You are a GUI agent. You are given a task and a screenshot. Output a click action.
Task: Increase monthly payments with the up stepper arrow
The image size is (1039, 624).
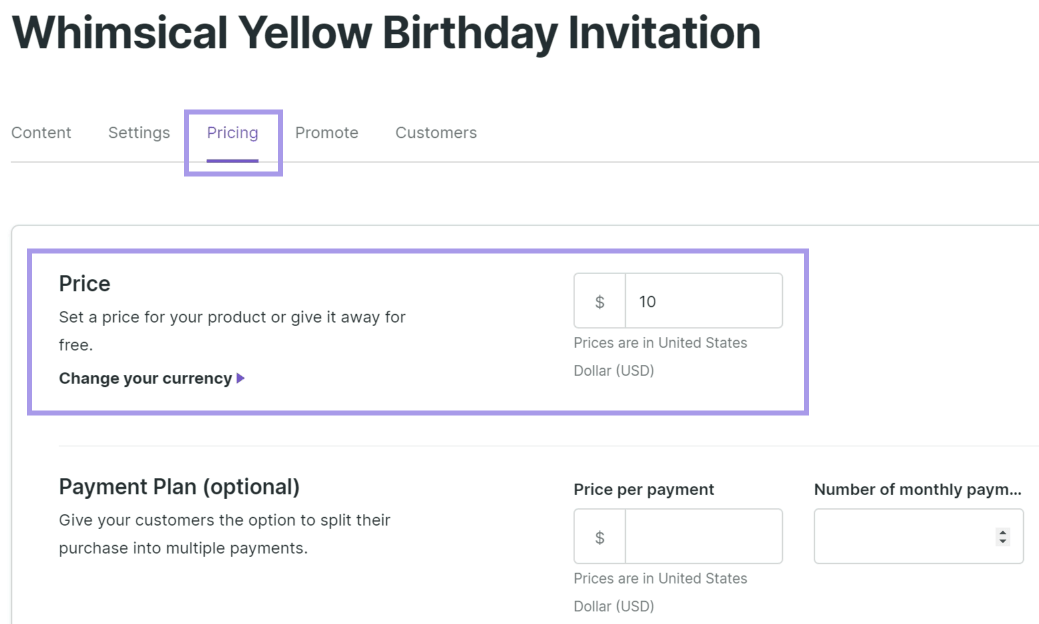click(1003, 532)
